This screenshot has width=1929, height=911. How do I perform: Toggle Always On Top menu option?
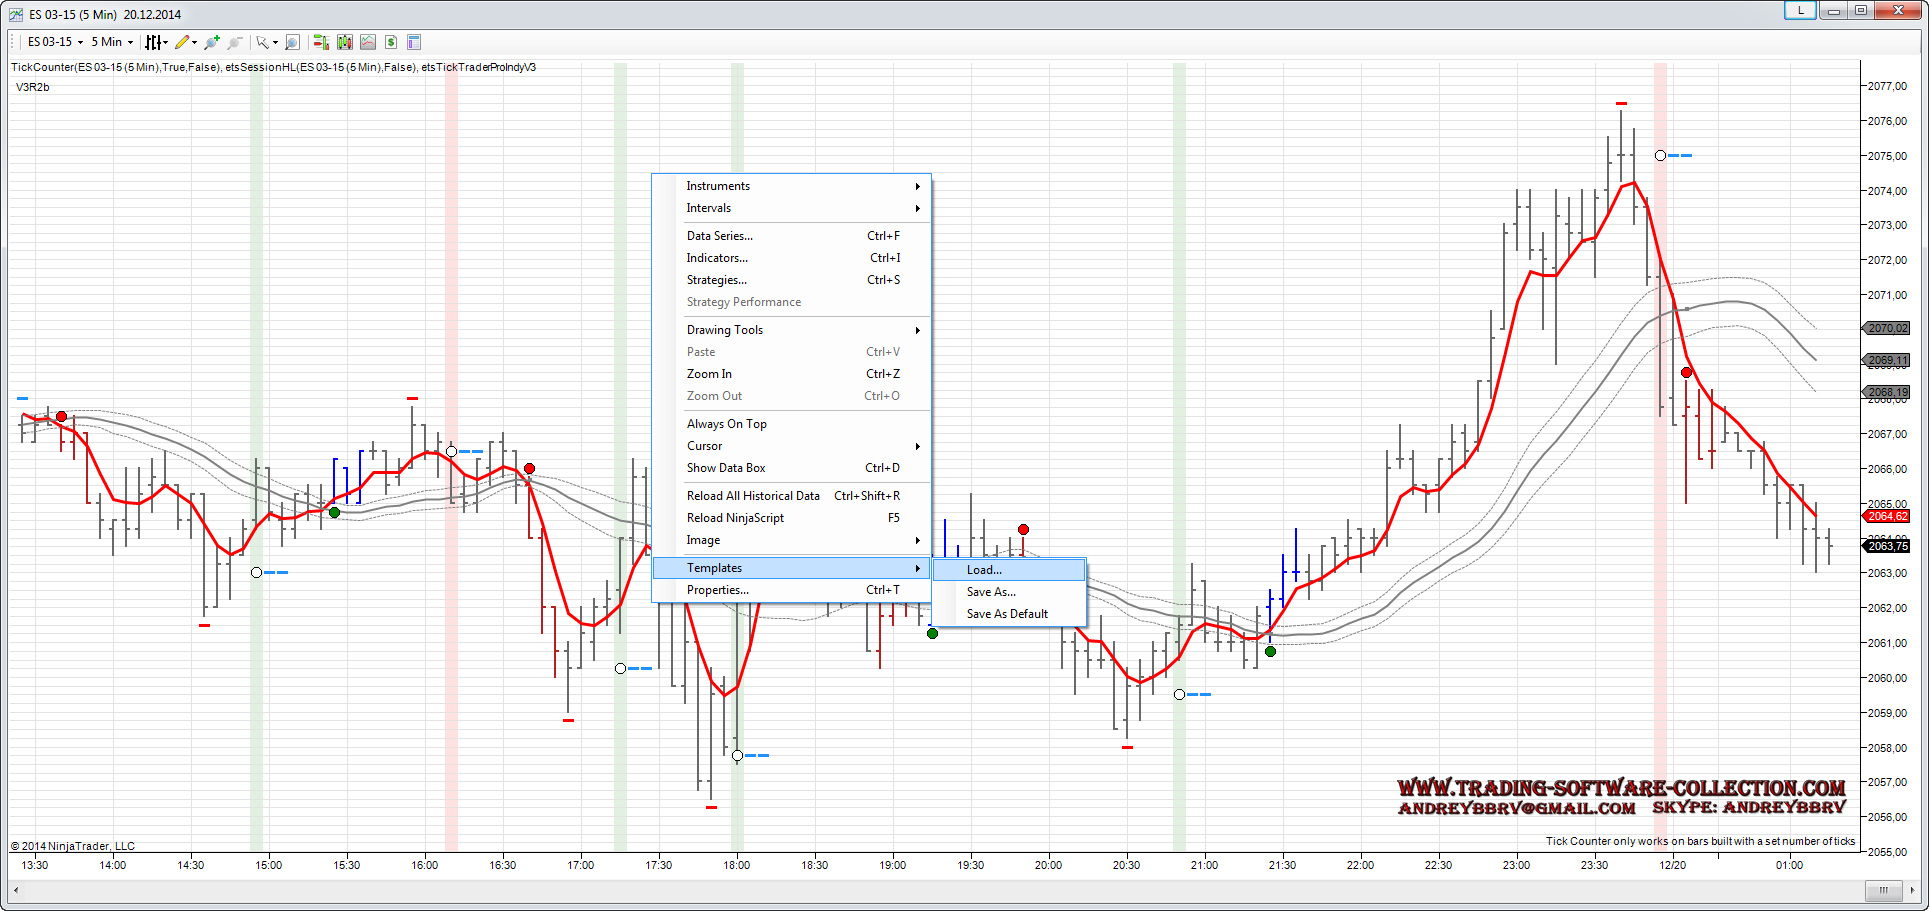(x=727, y=424)
